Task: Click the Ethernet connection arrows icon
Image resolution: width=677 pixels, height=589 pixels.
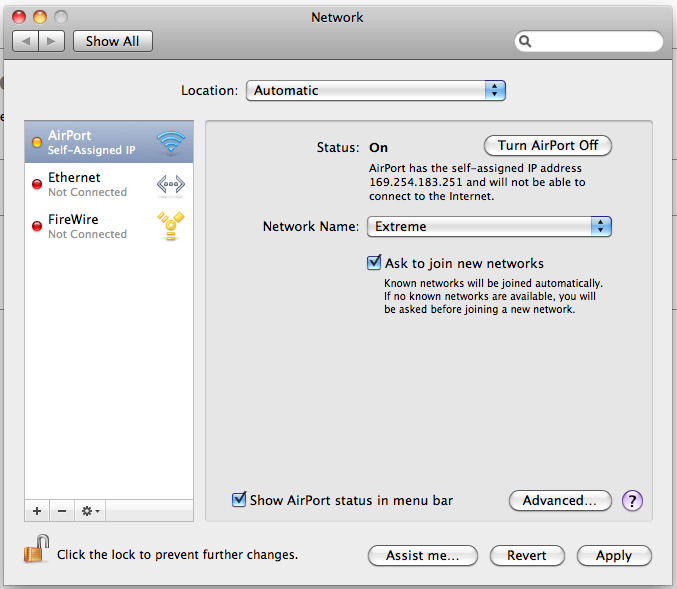Action: [171, 184]
